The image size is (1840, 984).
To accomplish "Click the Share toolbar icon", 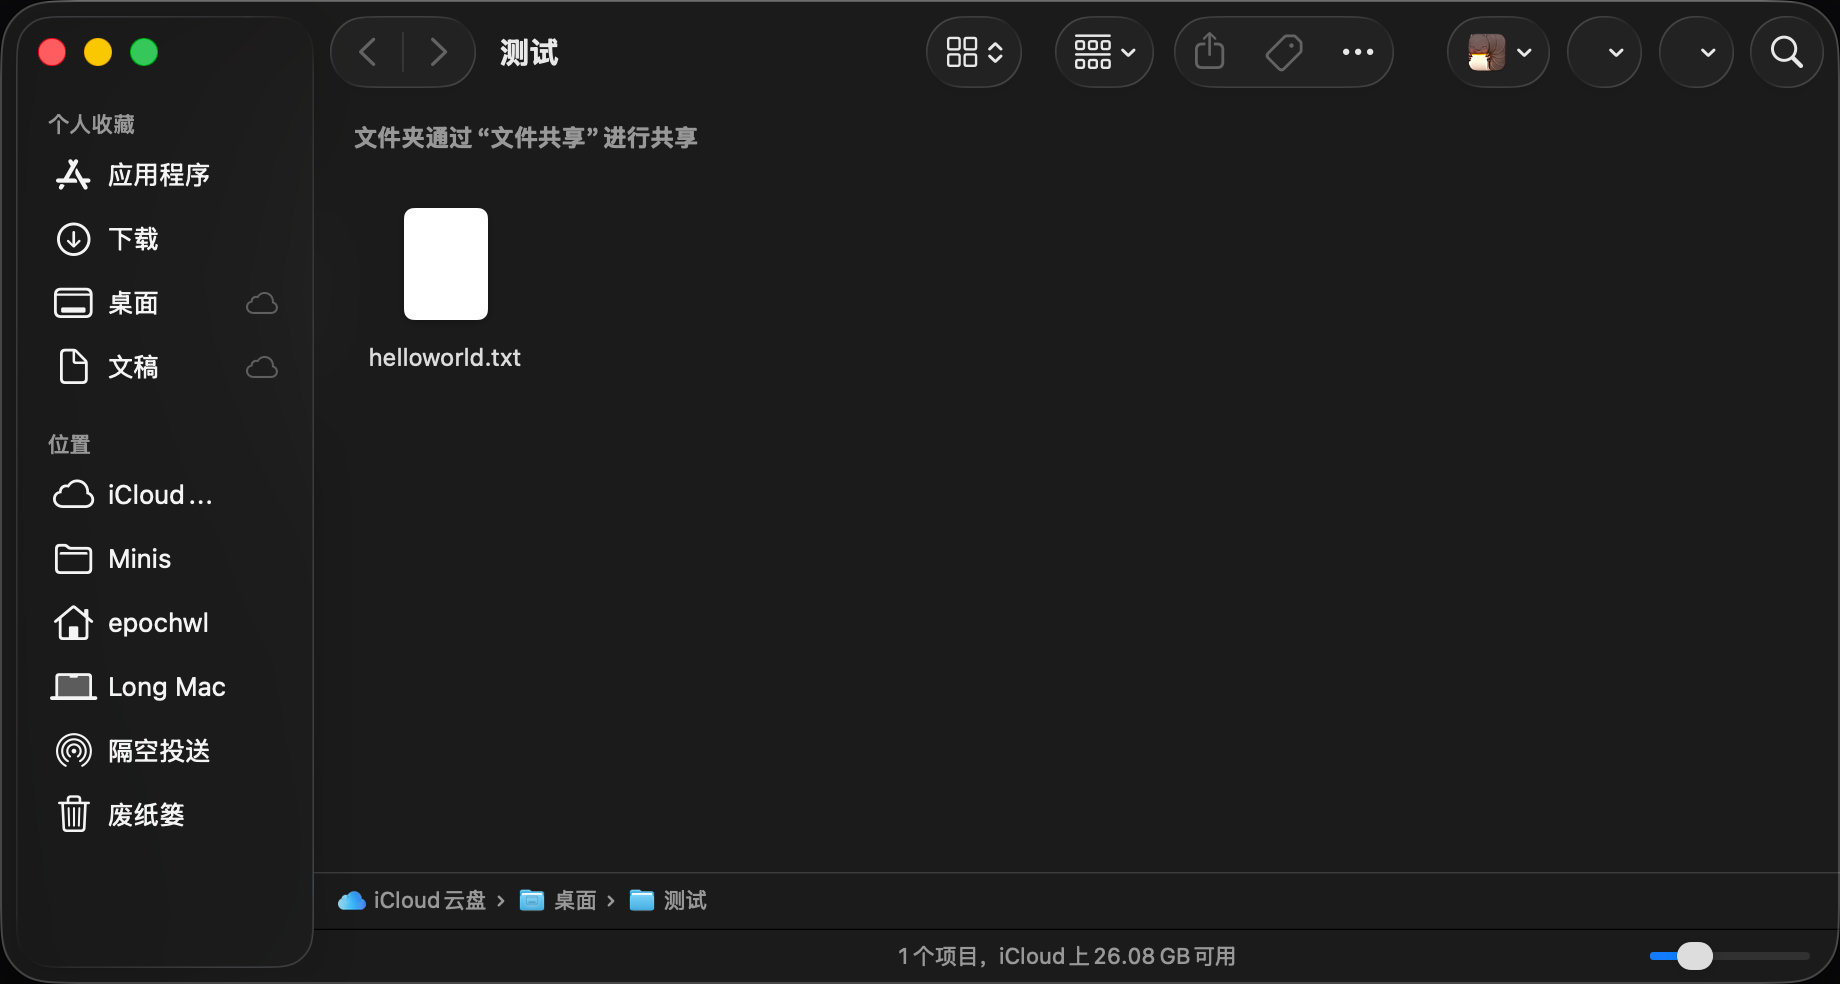I will (1209, 52).
